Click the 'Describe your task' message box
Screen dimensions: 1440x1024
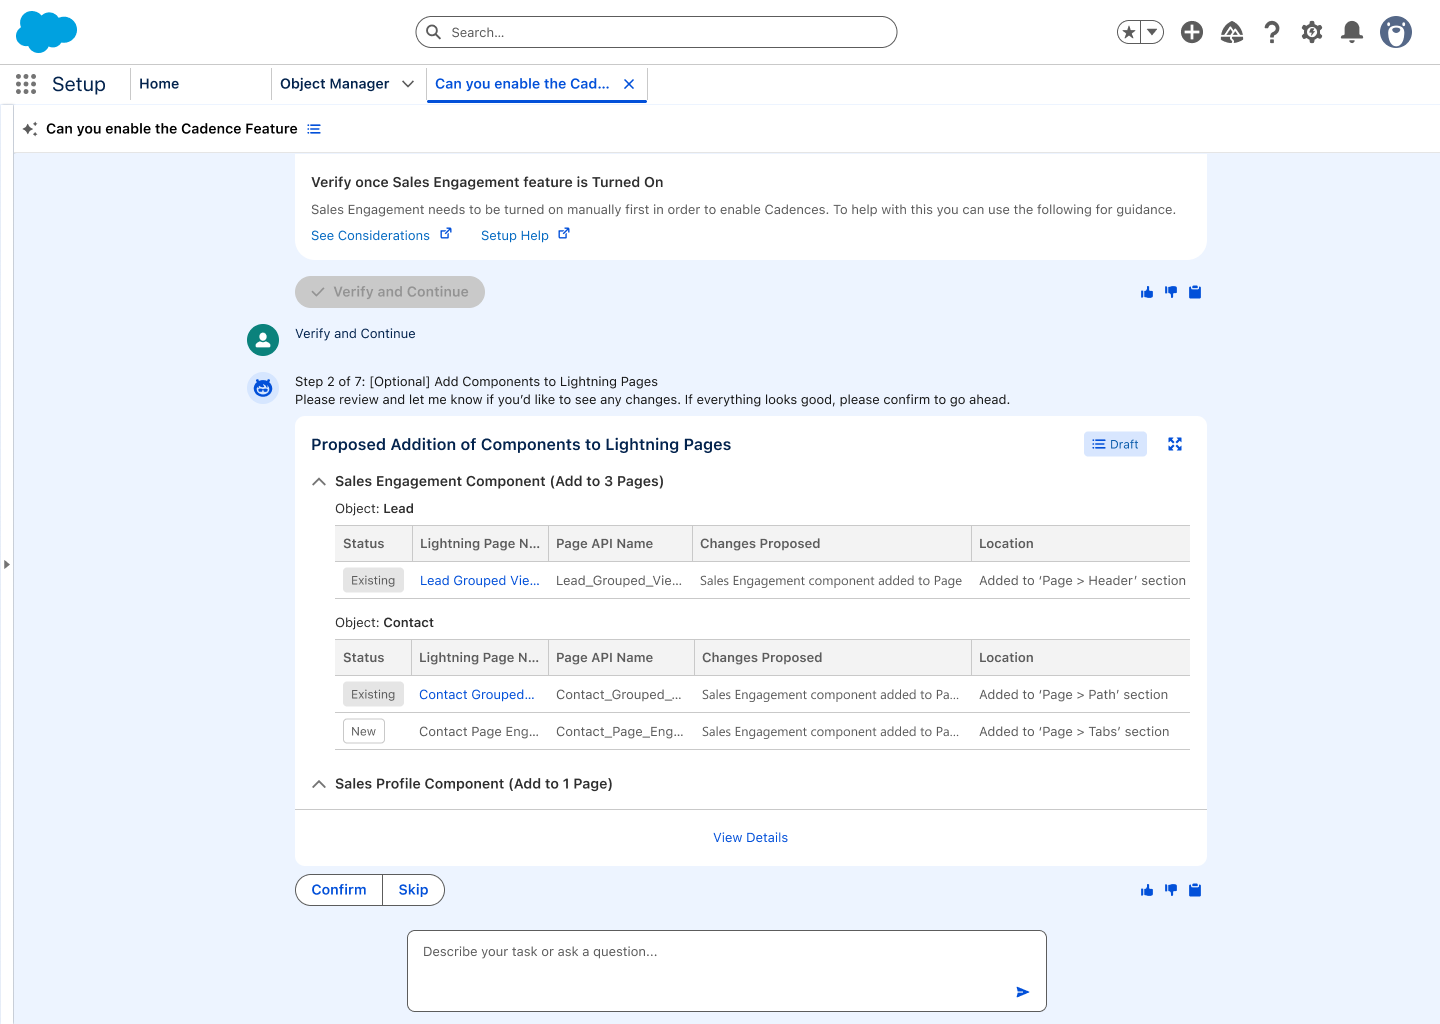click(x=727, y=971)
